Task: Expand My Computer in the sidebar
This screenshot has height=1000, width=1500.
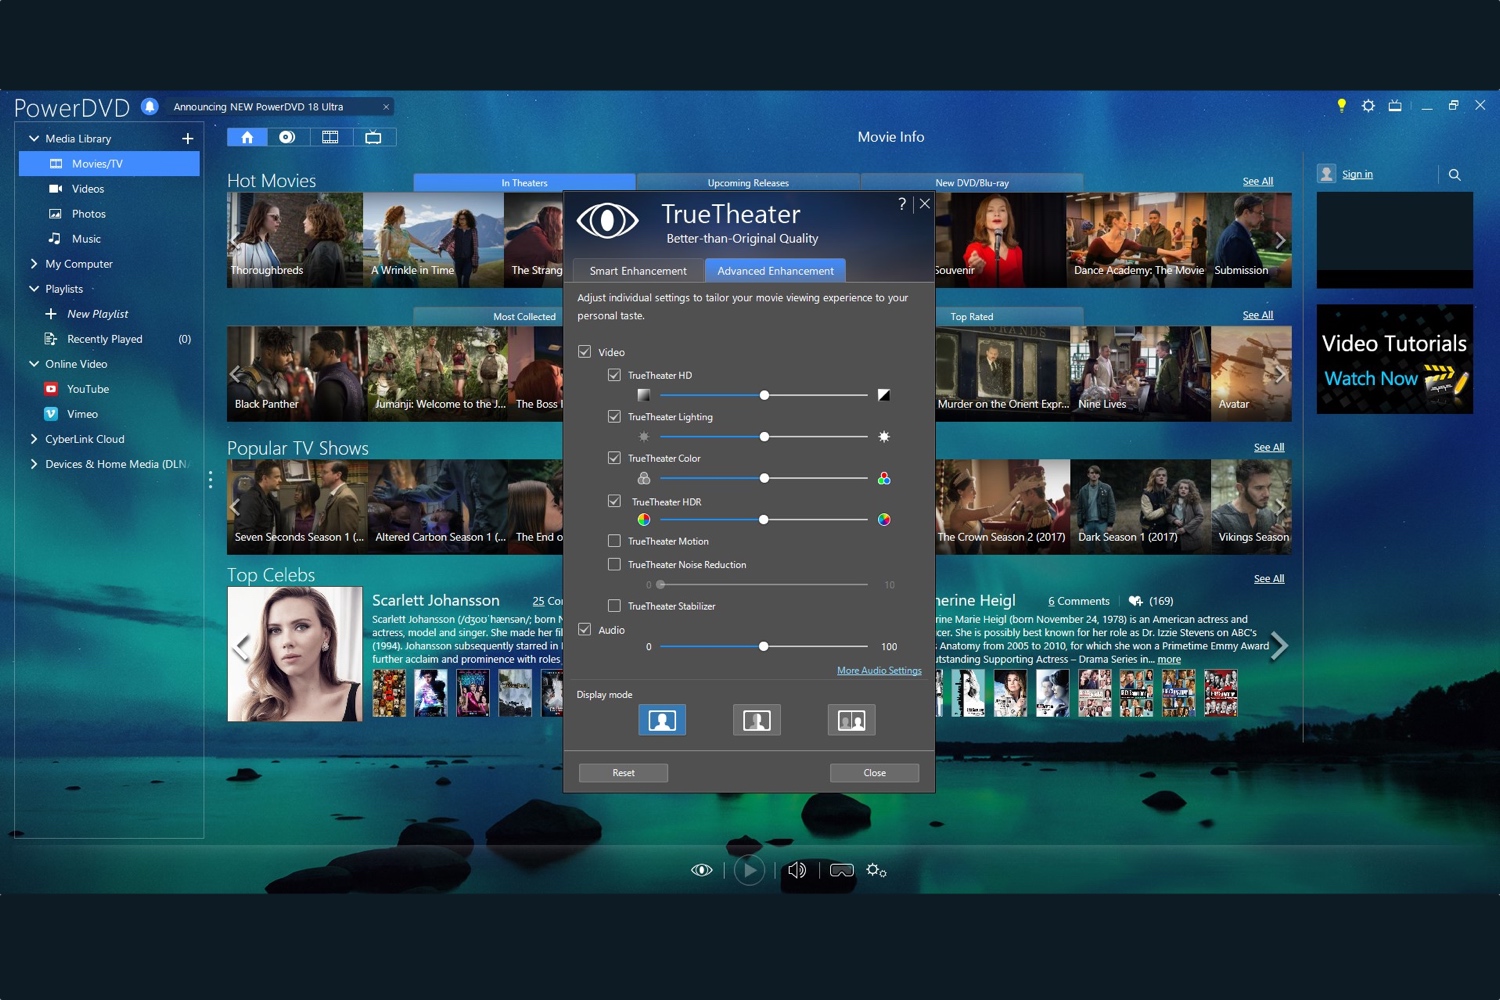Action: coord(34,264)
